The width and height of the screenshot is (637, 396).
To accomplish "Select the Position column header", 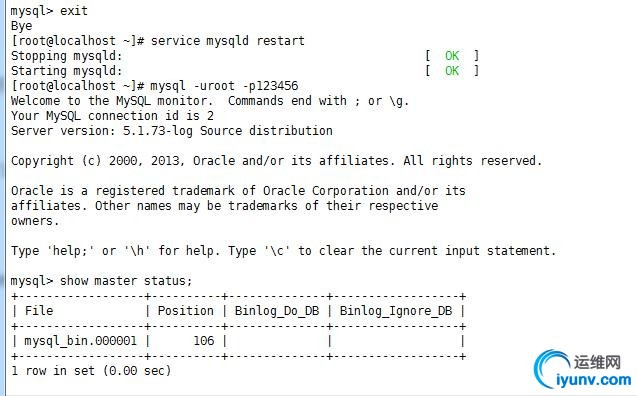I will click(x=186, y=311).
